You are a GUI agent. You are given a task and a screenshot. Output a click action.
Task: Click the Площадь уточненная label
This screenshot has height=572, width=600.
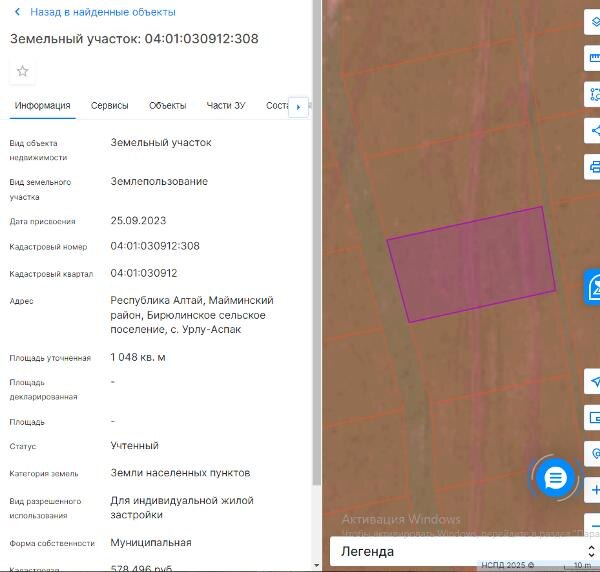point(50,359)
